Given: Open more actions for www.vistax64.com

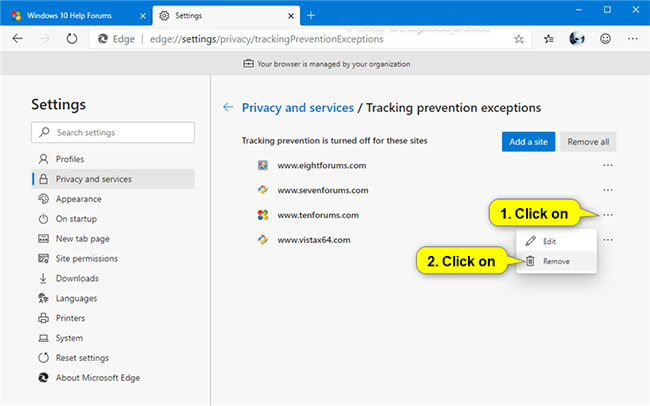Looking at the screenshot, I should [x=608, y=240].
